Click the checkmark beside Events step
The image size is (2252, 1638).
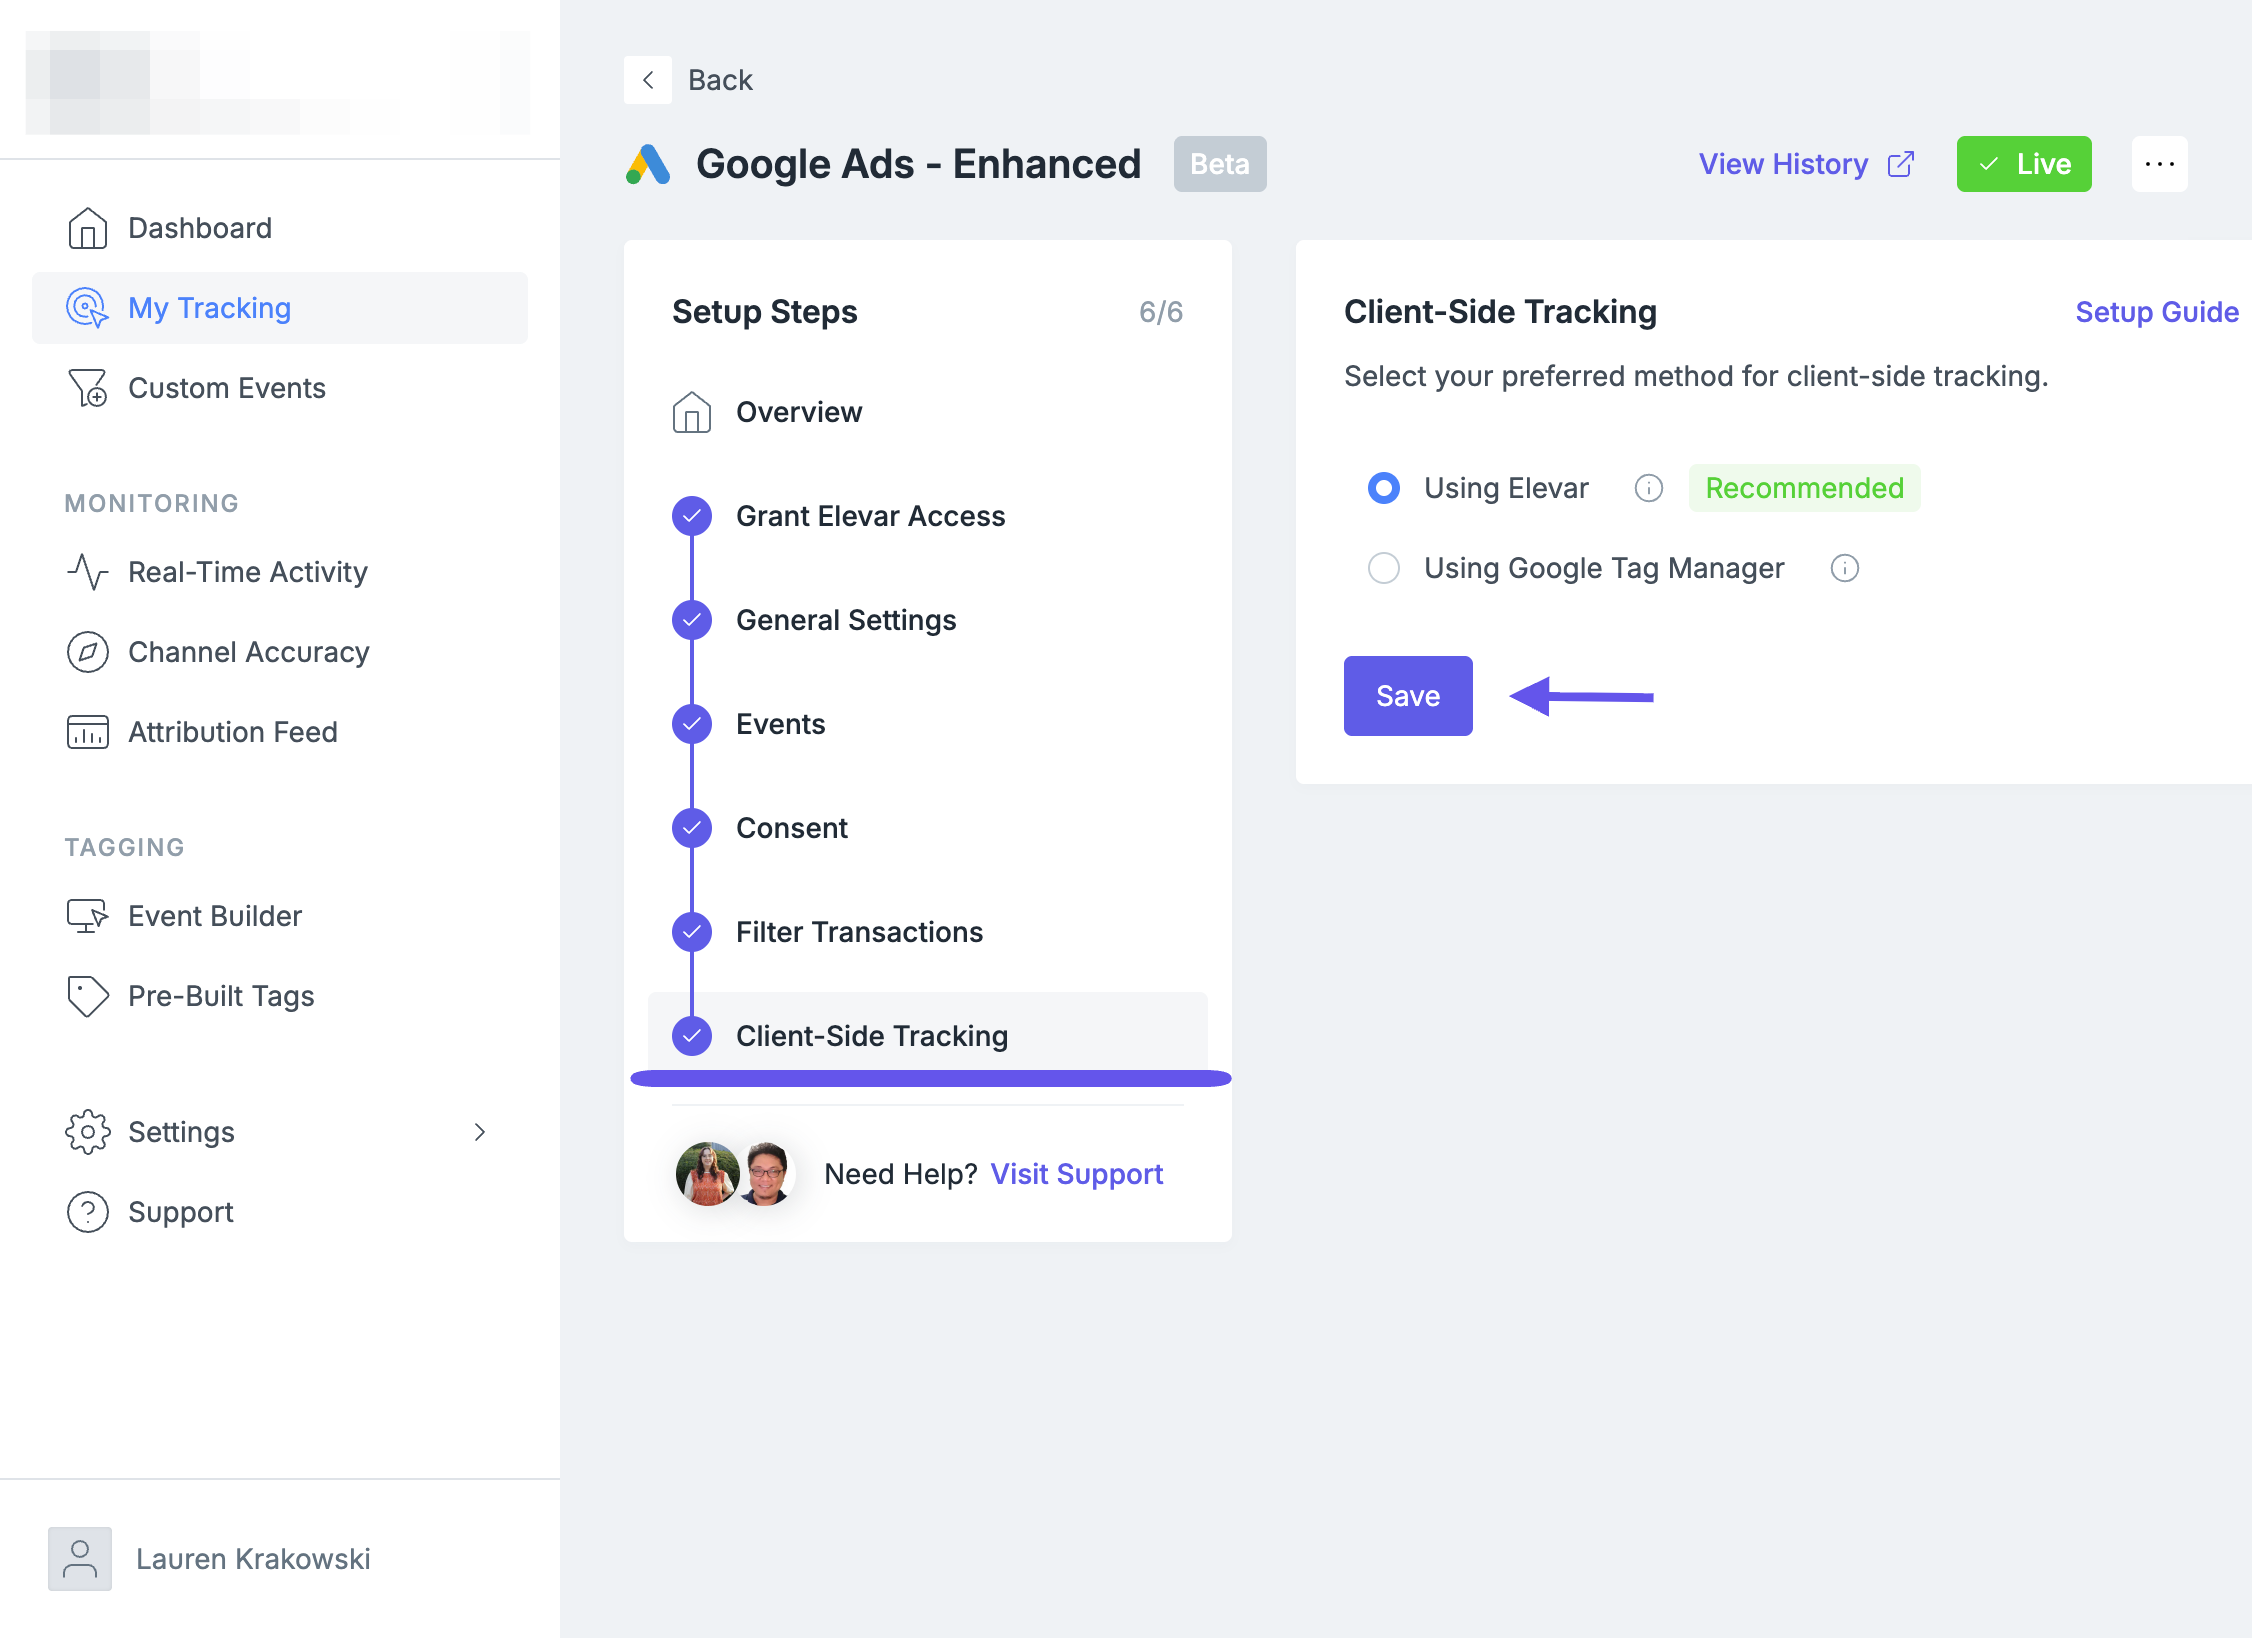(x=692, y=724)
